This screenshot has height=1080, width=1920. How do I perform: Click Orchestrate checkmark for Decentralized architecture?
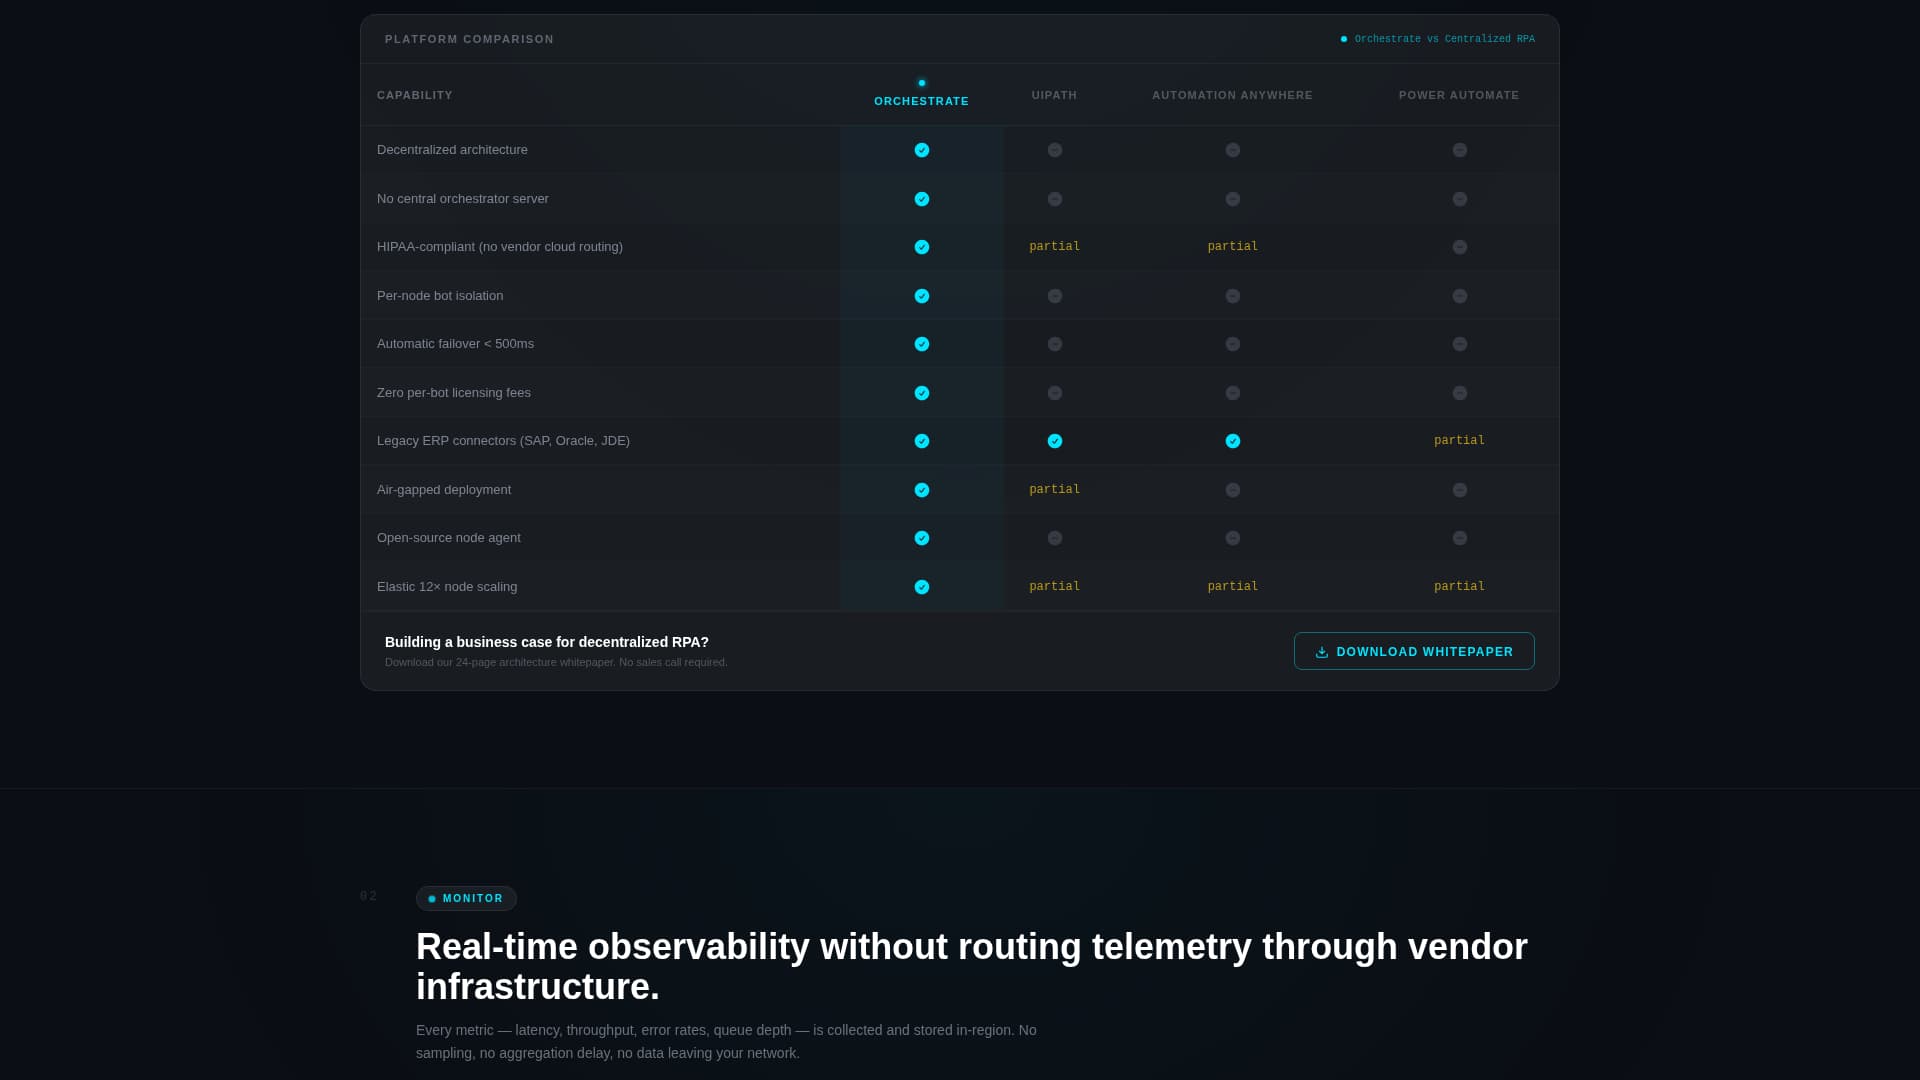pos(922,150)
